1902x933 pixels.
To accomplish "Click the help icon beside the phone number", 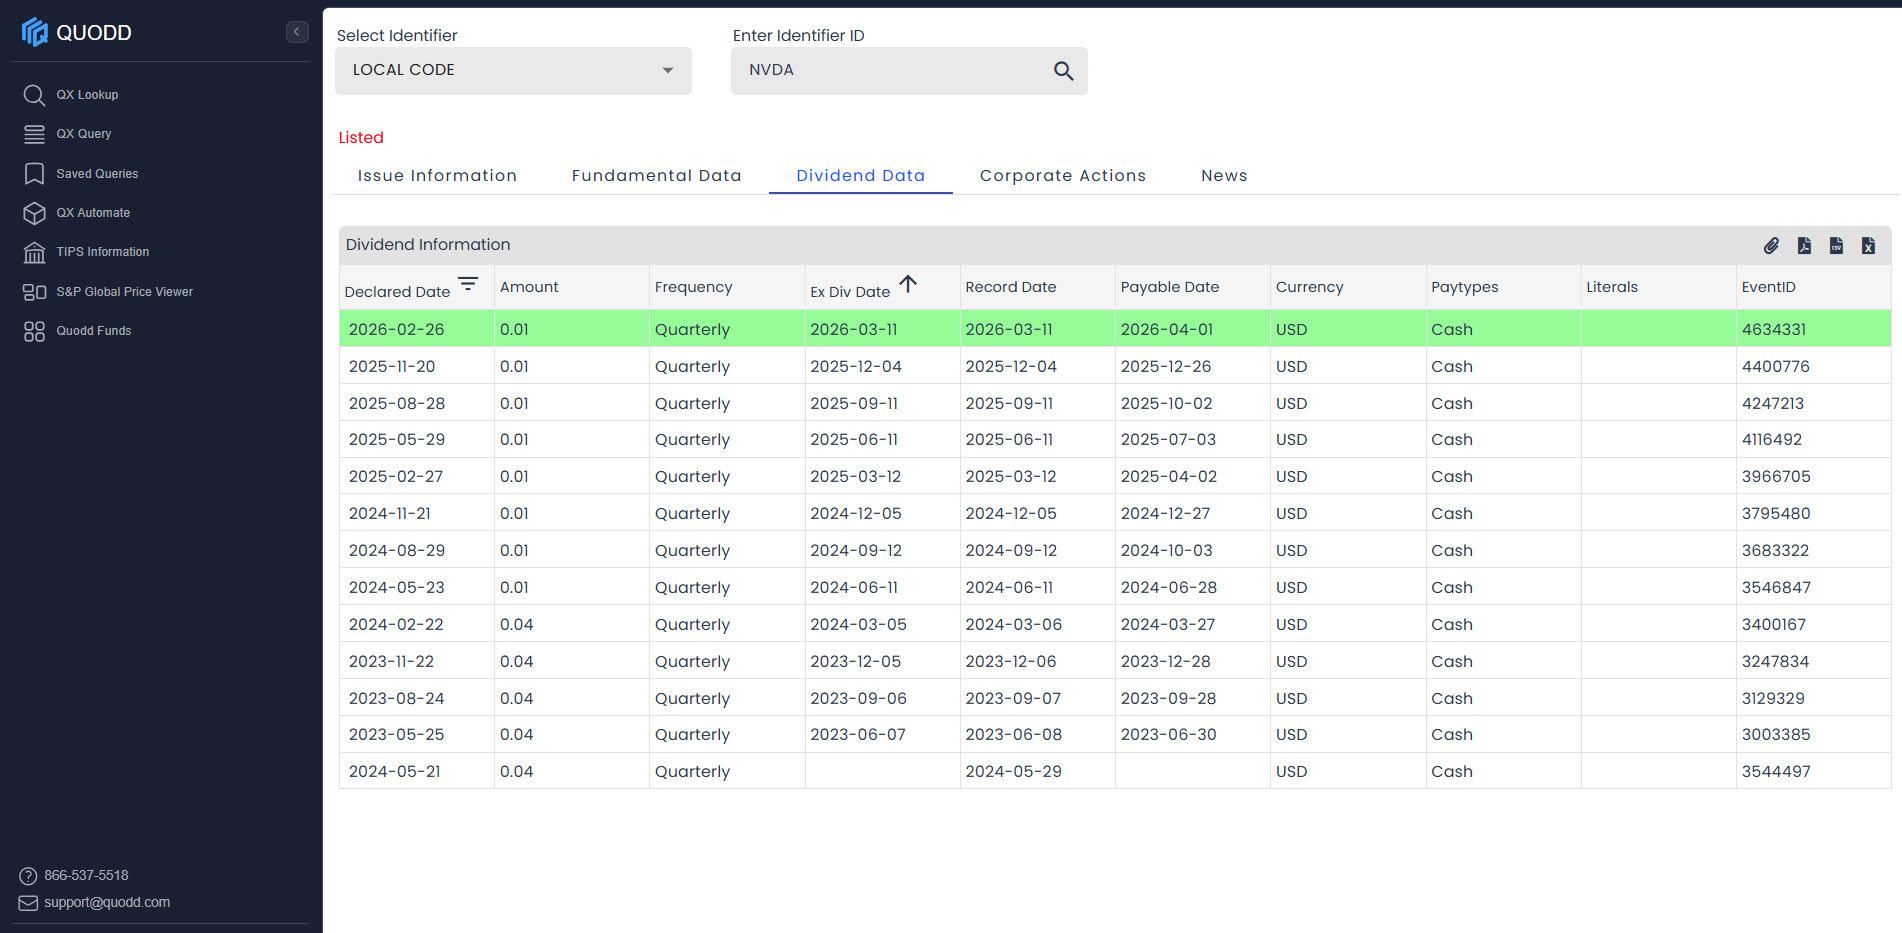I will coord(28,876).
